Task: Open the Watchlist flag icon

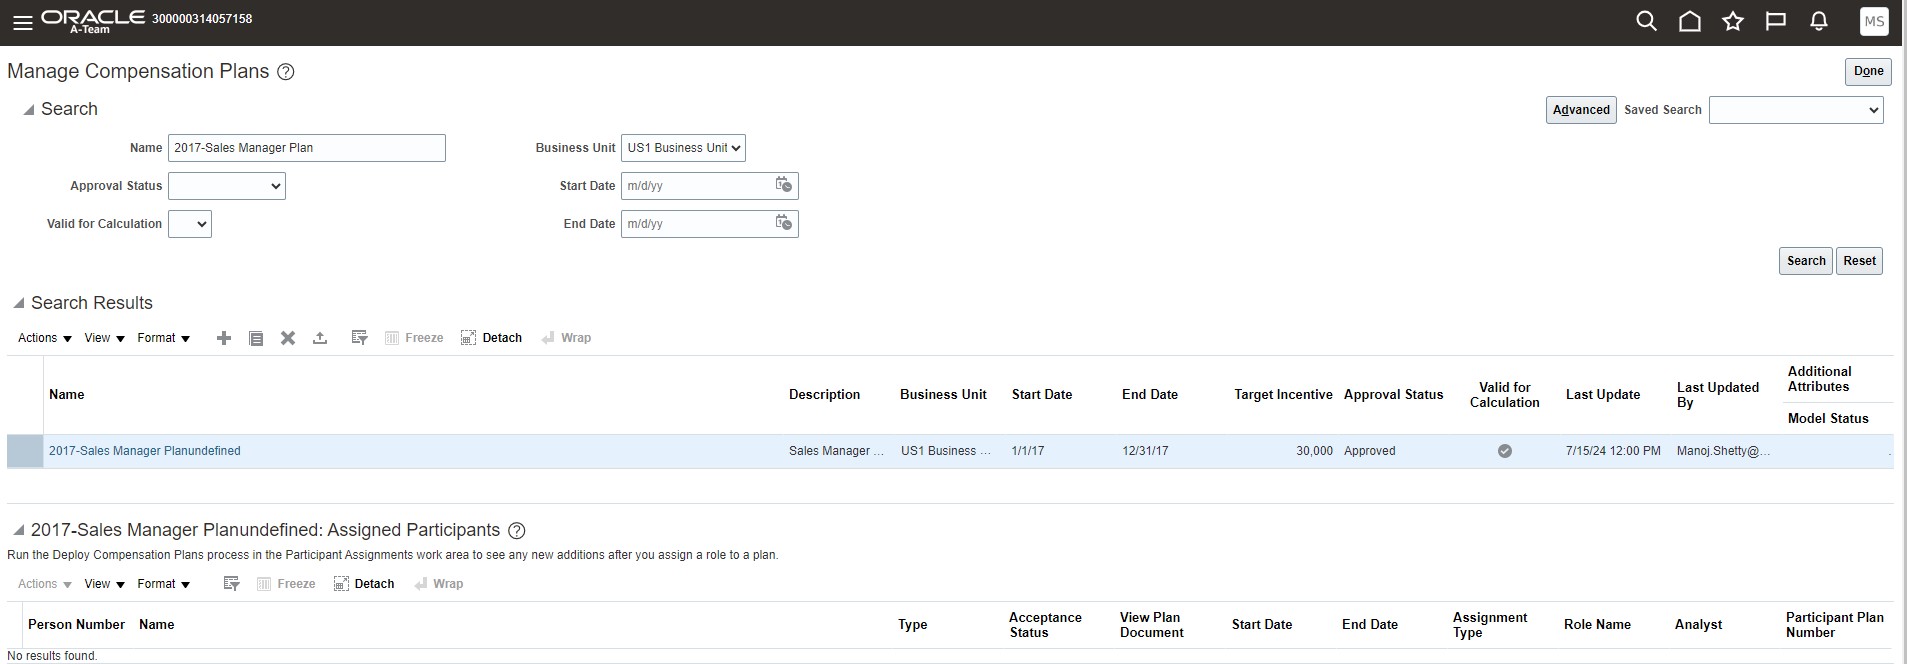Action: point(1776,21)
